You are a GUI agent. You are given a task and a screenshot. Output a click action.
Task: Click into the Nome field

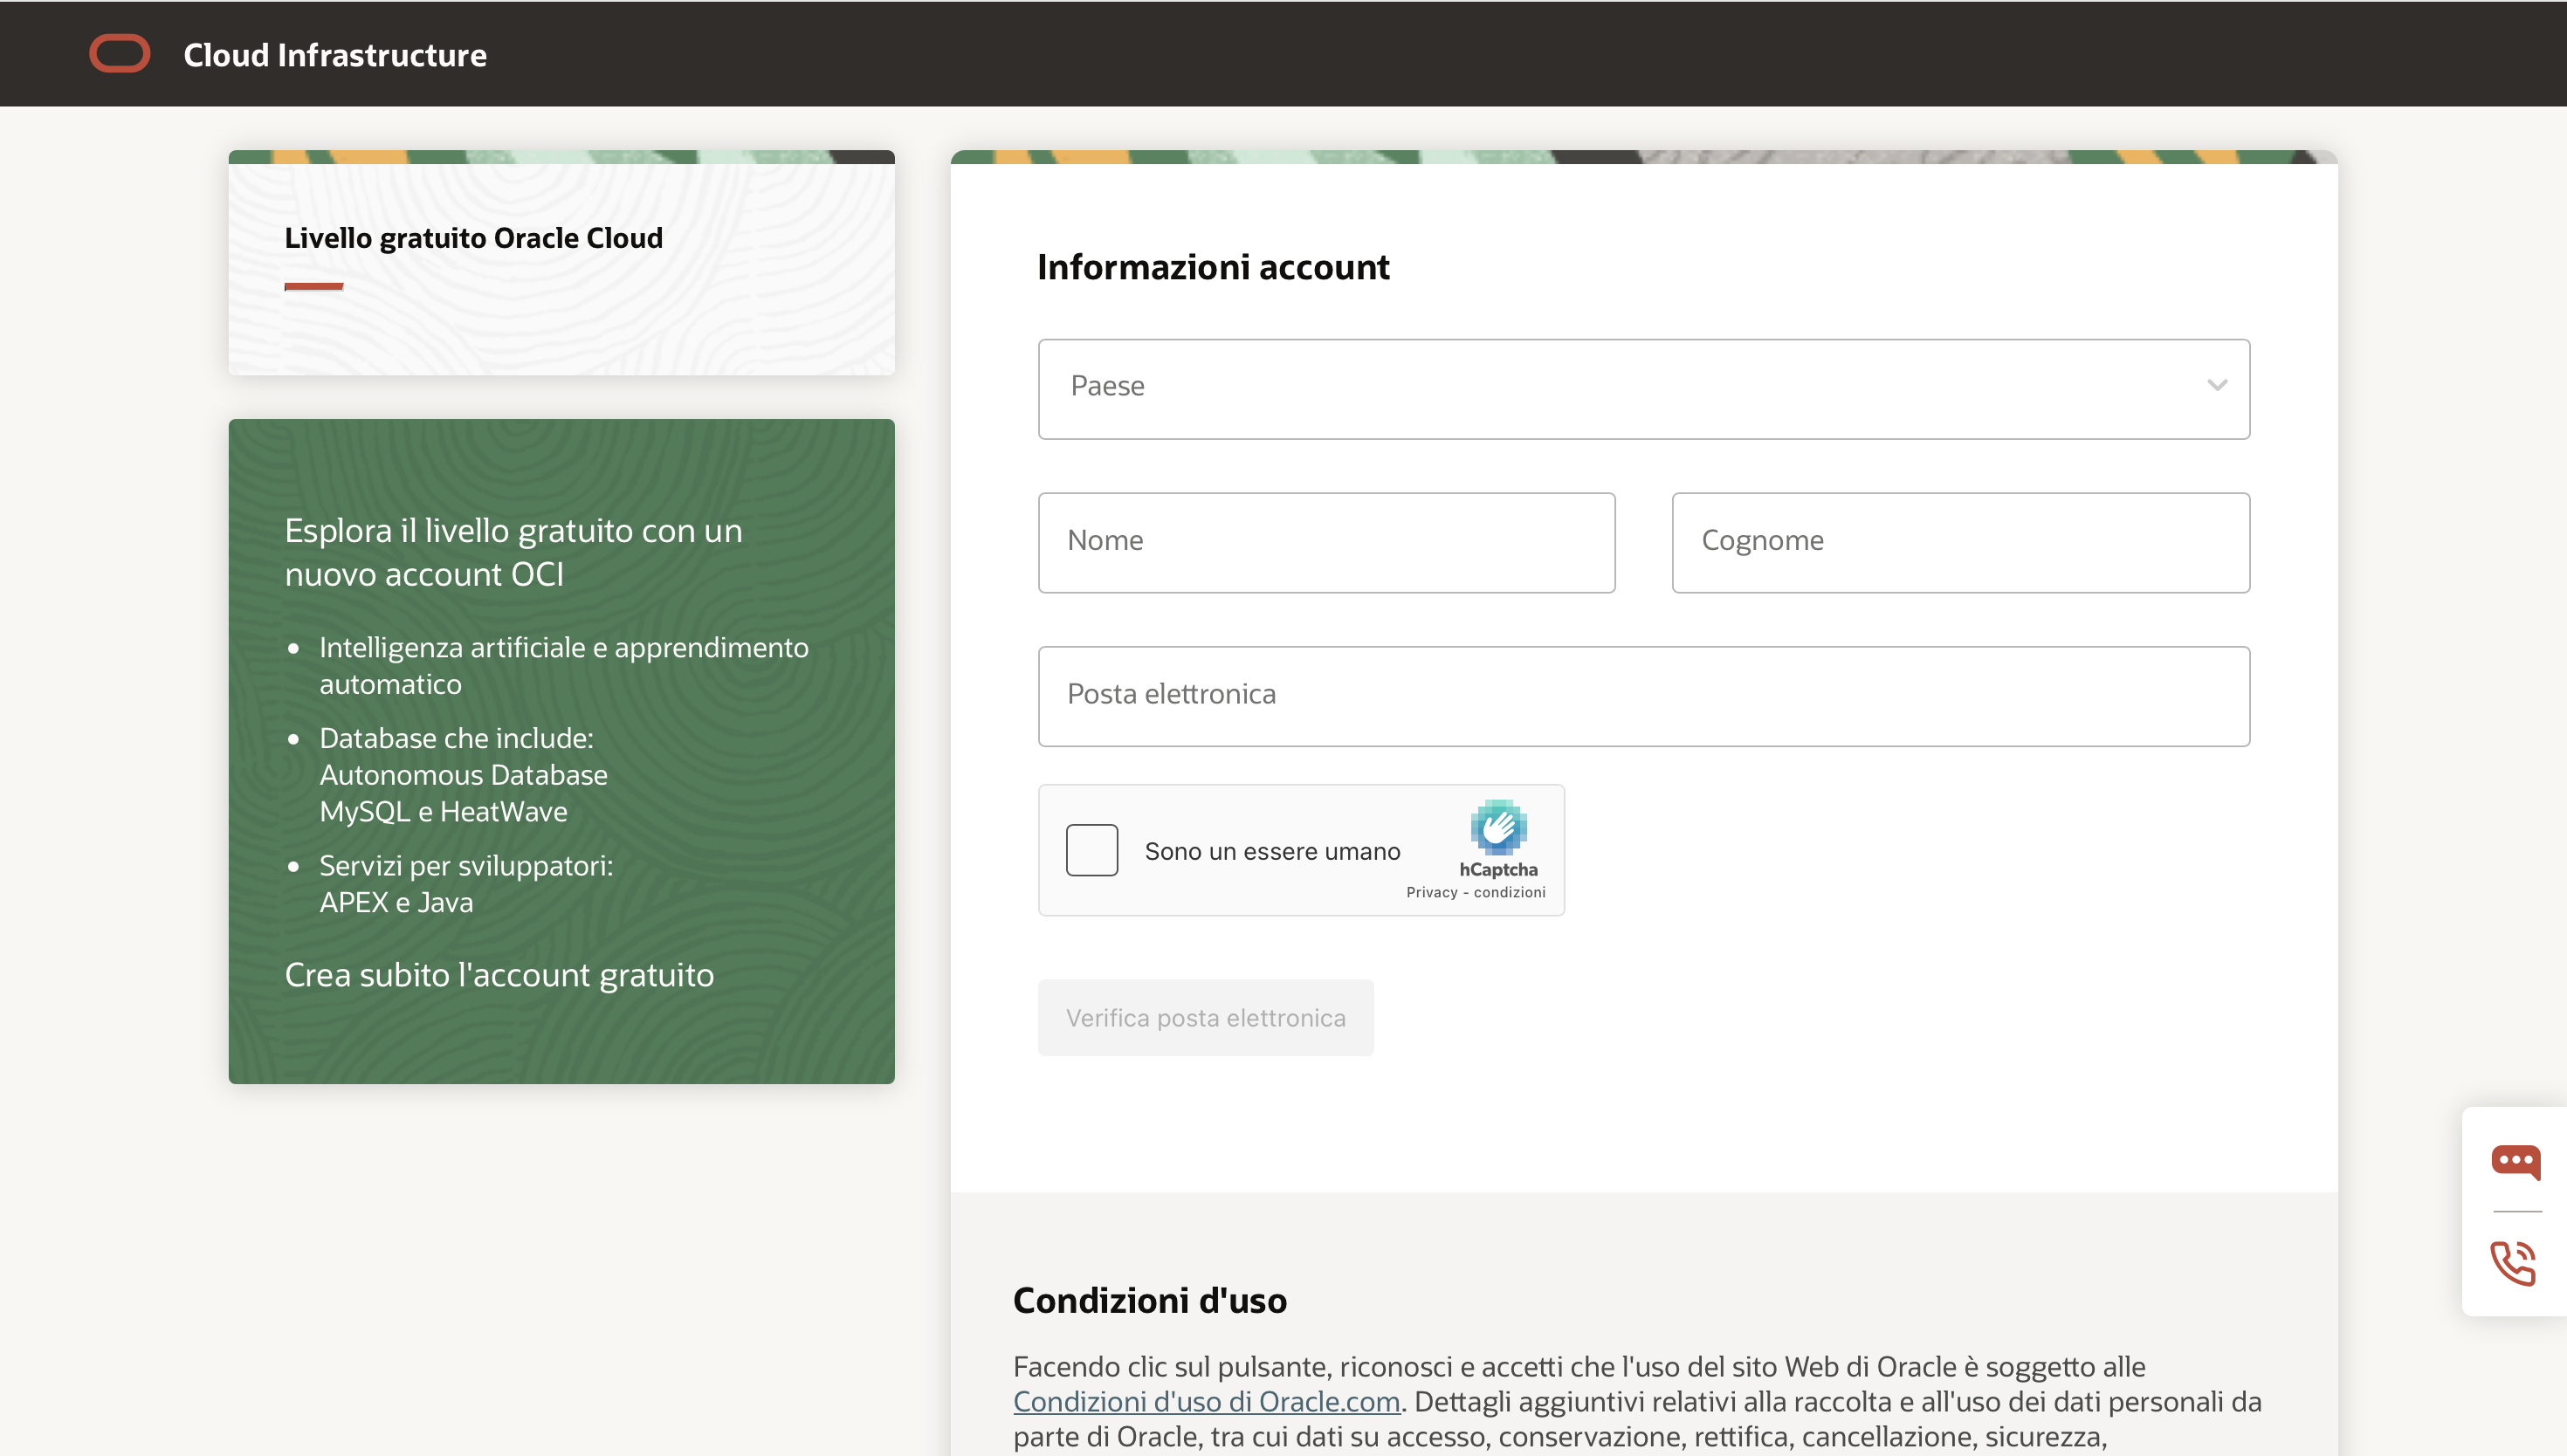tap(1326, 542)
